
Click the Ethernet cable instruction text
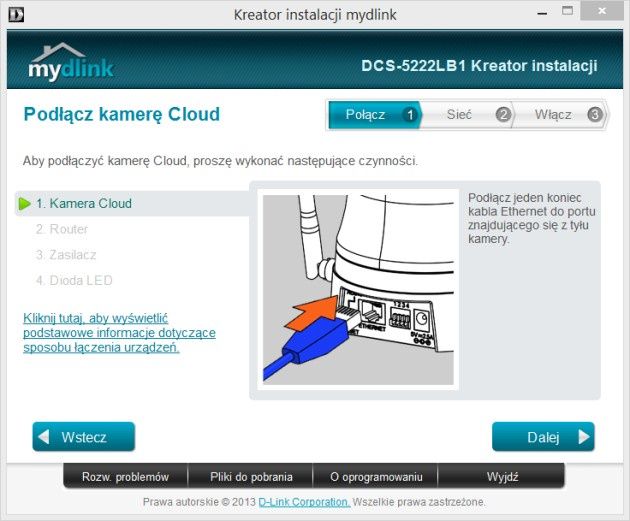pyautogui.click(x=532, y=219)
